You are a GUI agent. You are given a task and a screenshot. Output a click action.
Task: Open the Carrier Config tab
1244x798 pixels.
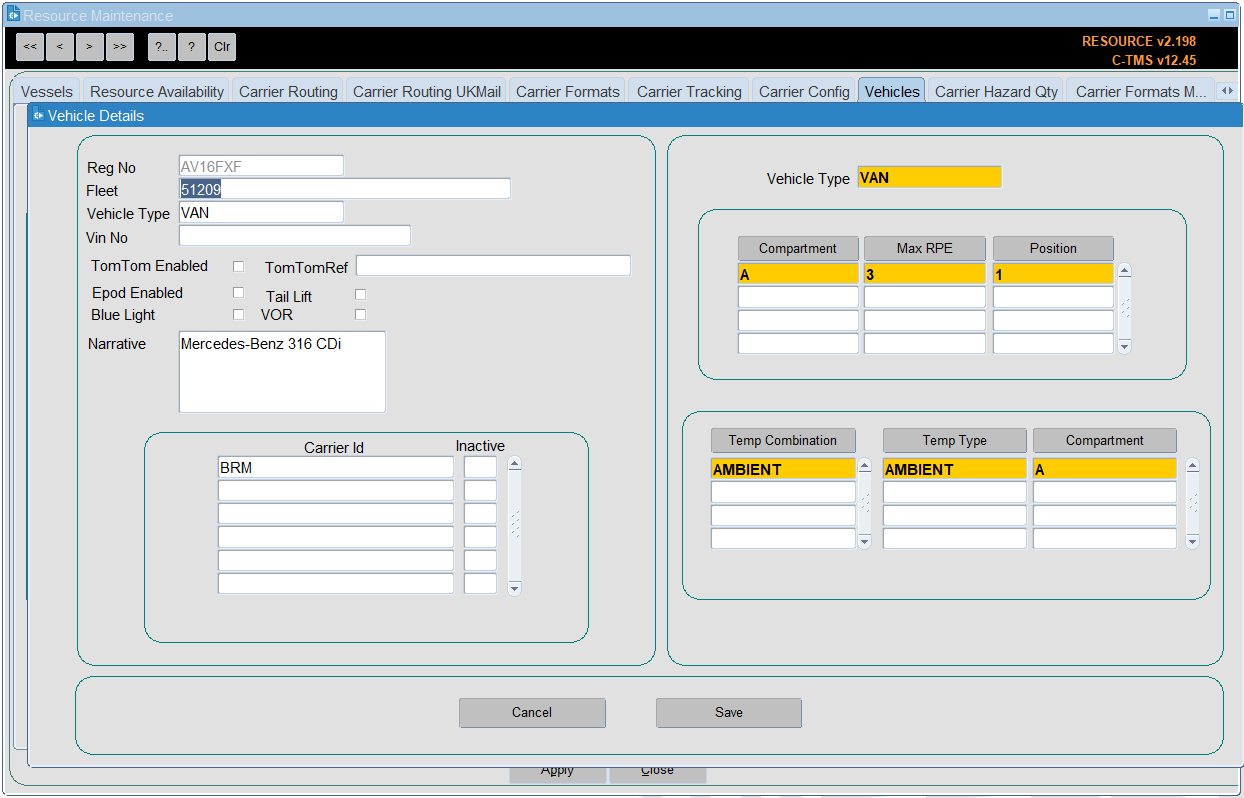(804, 91)
